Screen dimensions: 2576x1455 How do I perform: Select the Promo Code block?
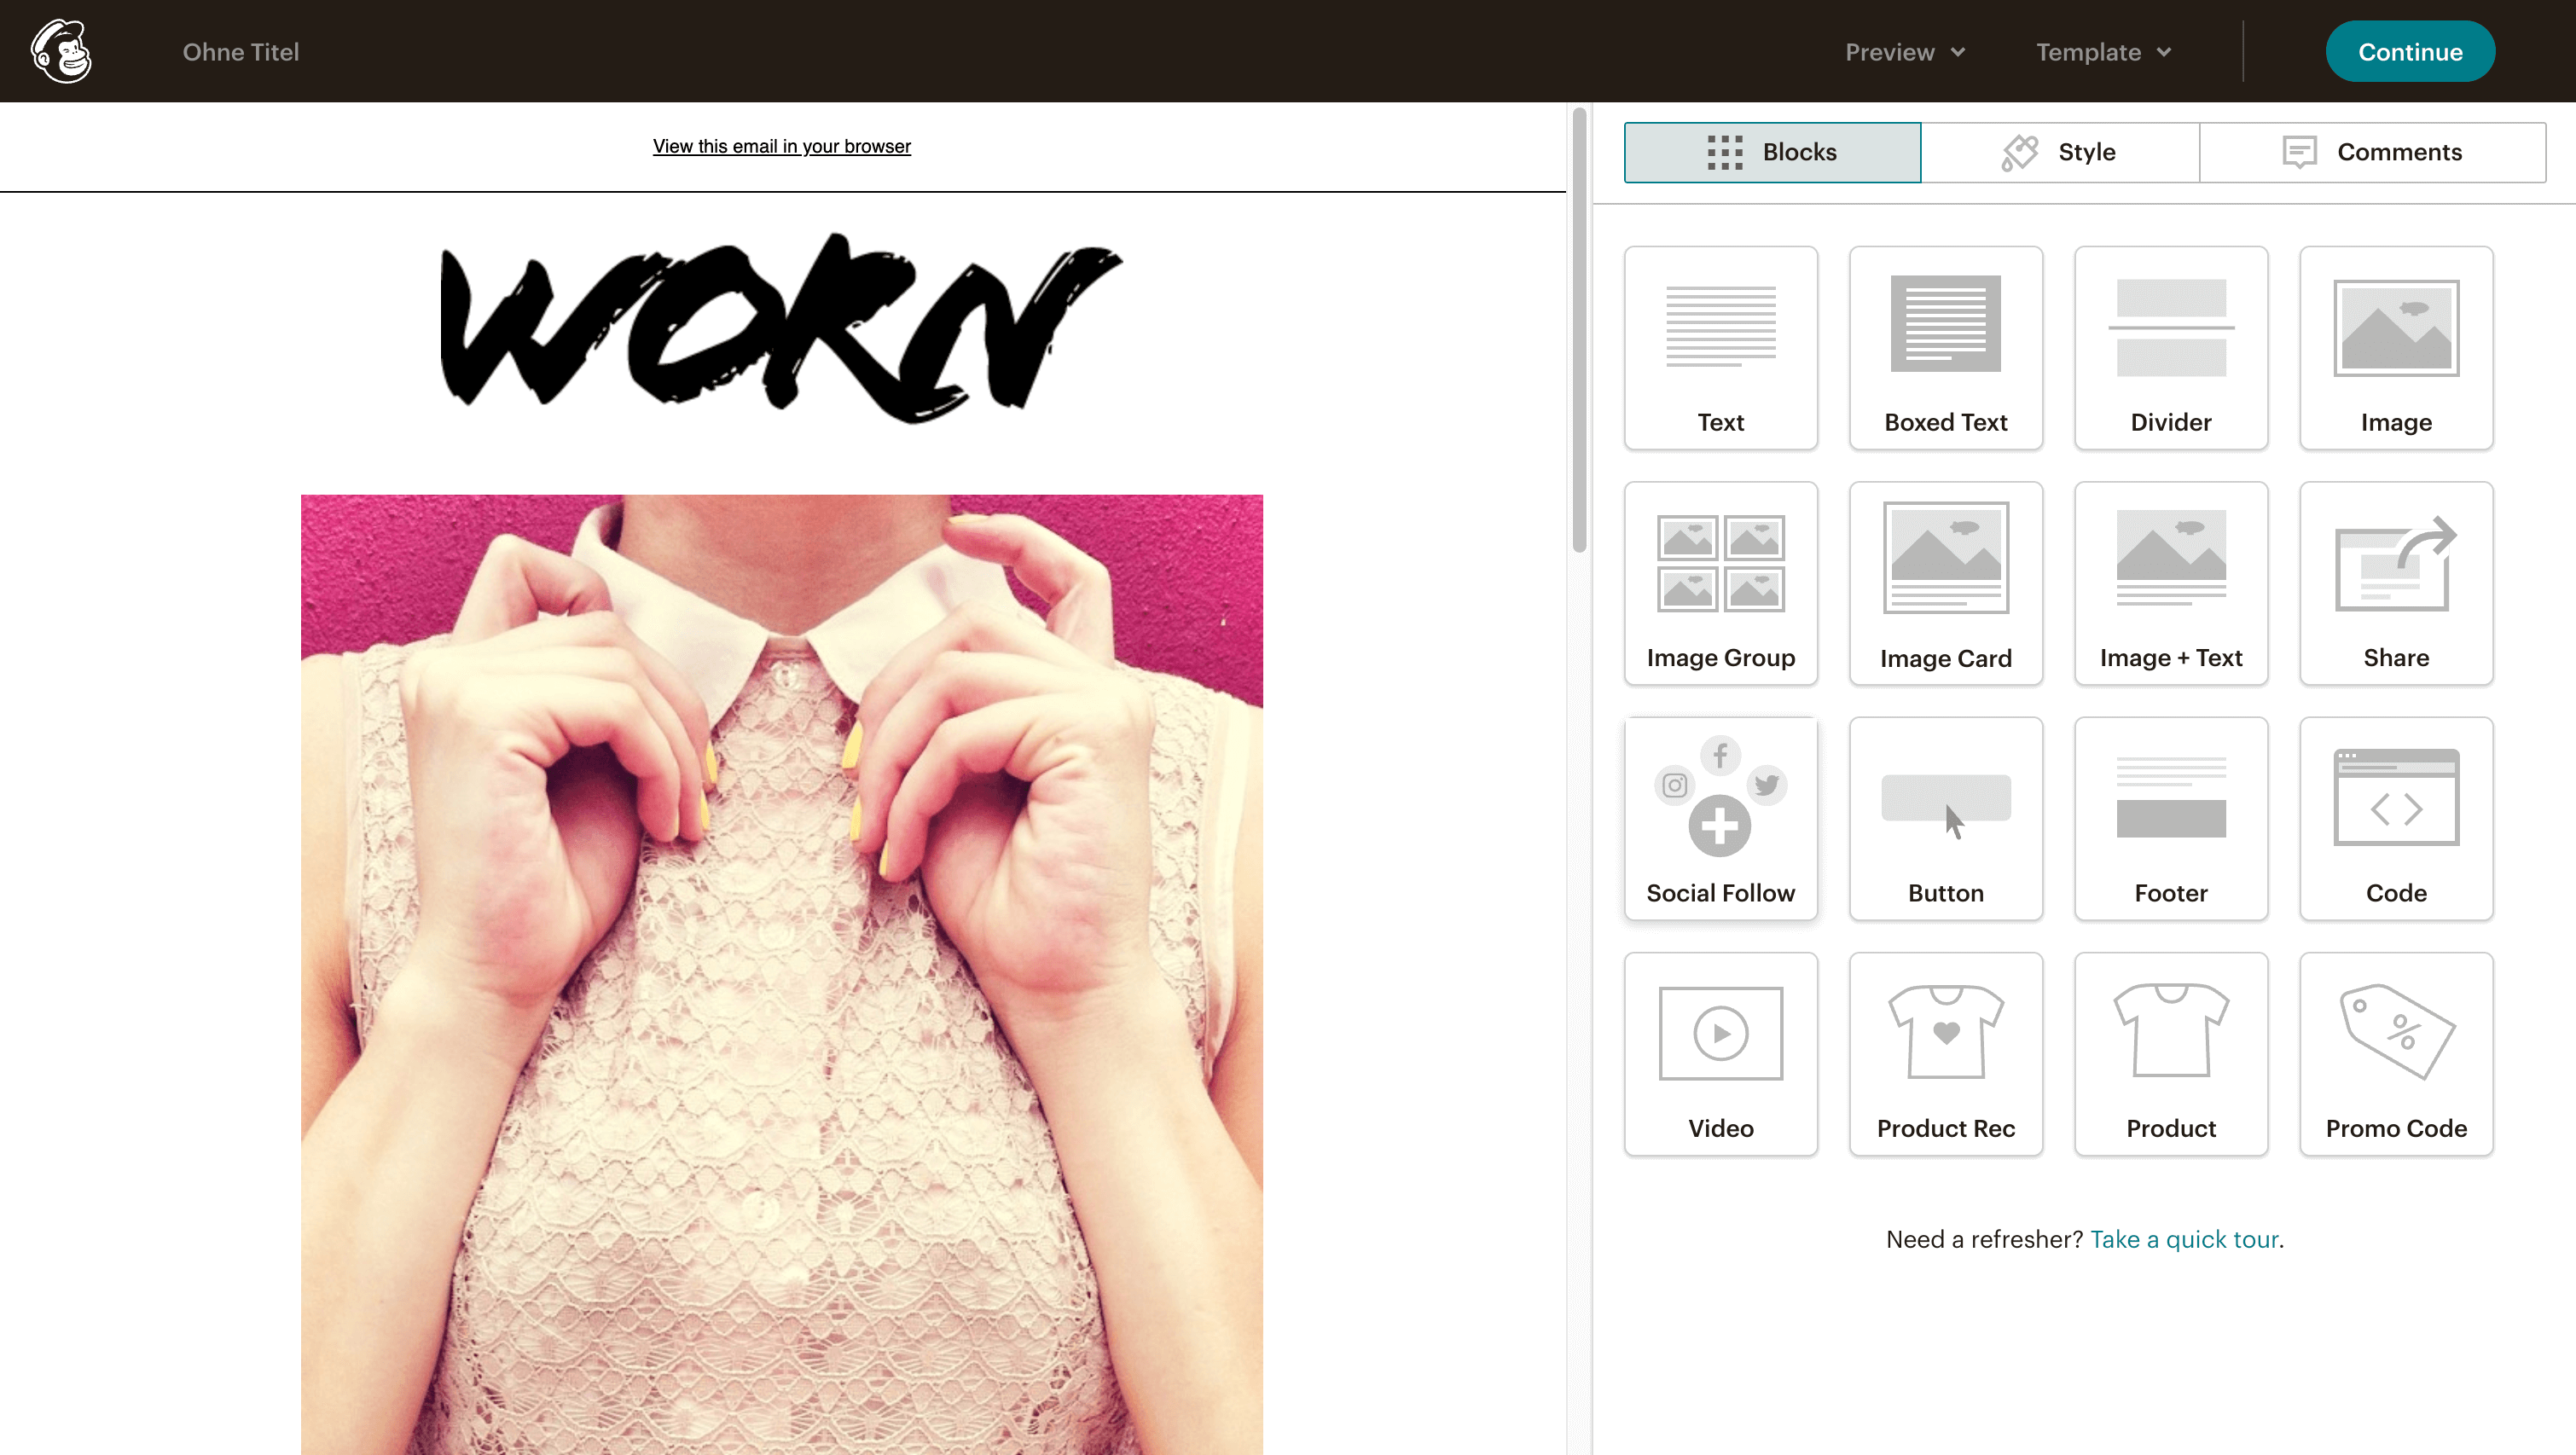(x=2395, y=1053)
